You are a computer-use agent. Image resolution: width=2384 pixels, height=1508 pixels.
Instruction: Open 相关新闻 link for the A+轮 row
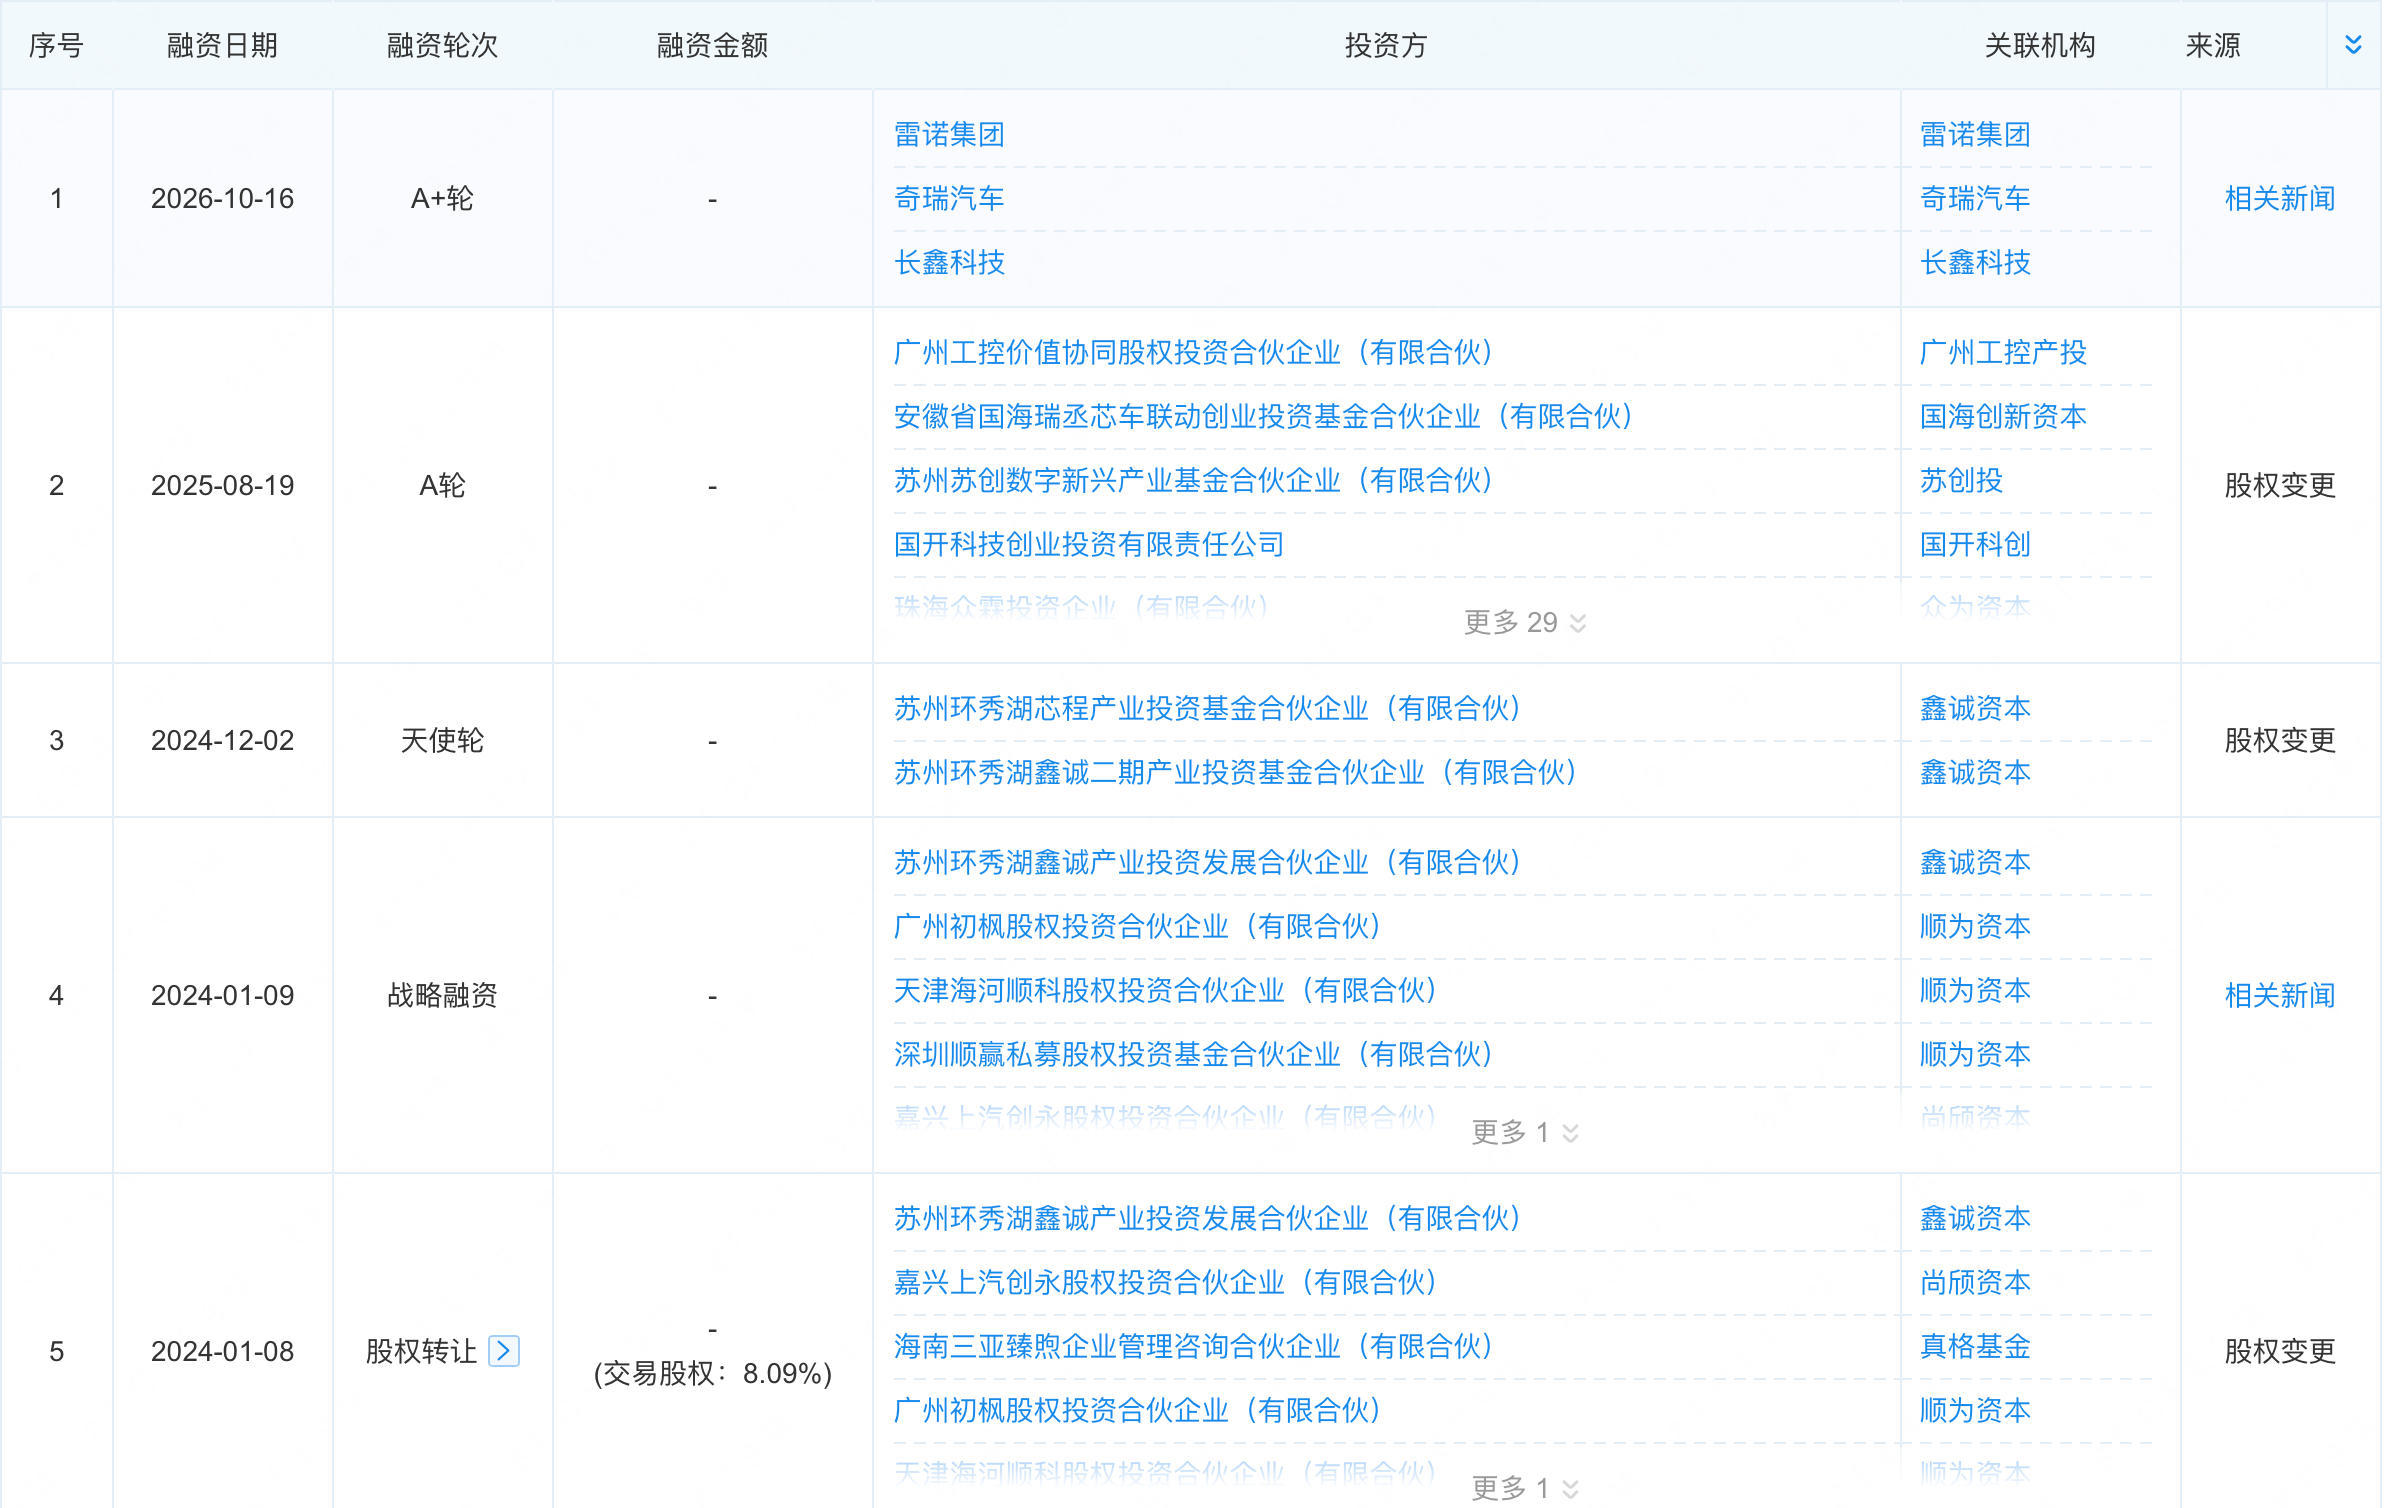(2280, 198)
